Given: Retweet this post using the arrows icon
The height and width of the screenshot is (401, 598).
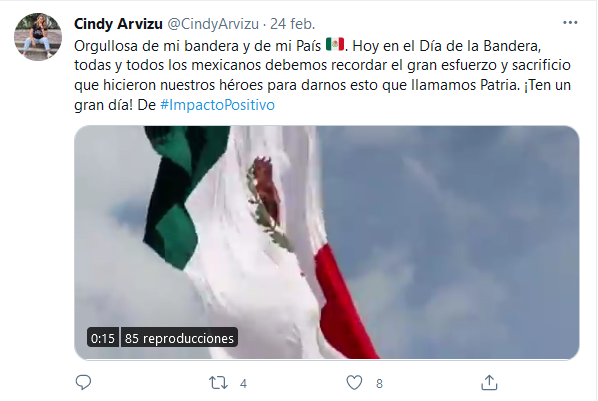Looking at the screenshot, I should tap(218, 383).
